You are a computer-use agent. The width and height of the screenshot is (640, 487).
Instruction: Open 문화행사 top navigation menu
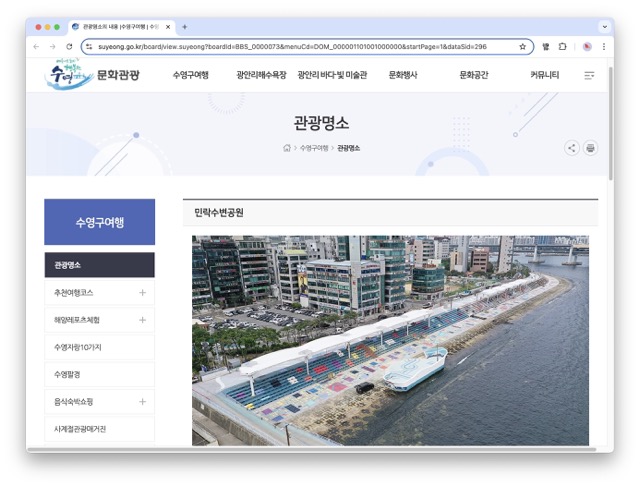coord(403,75)
